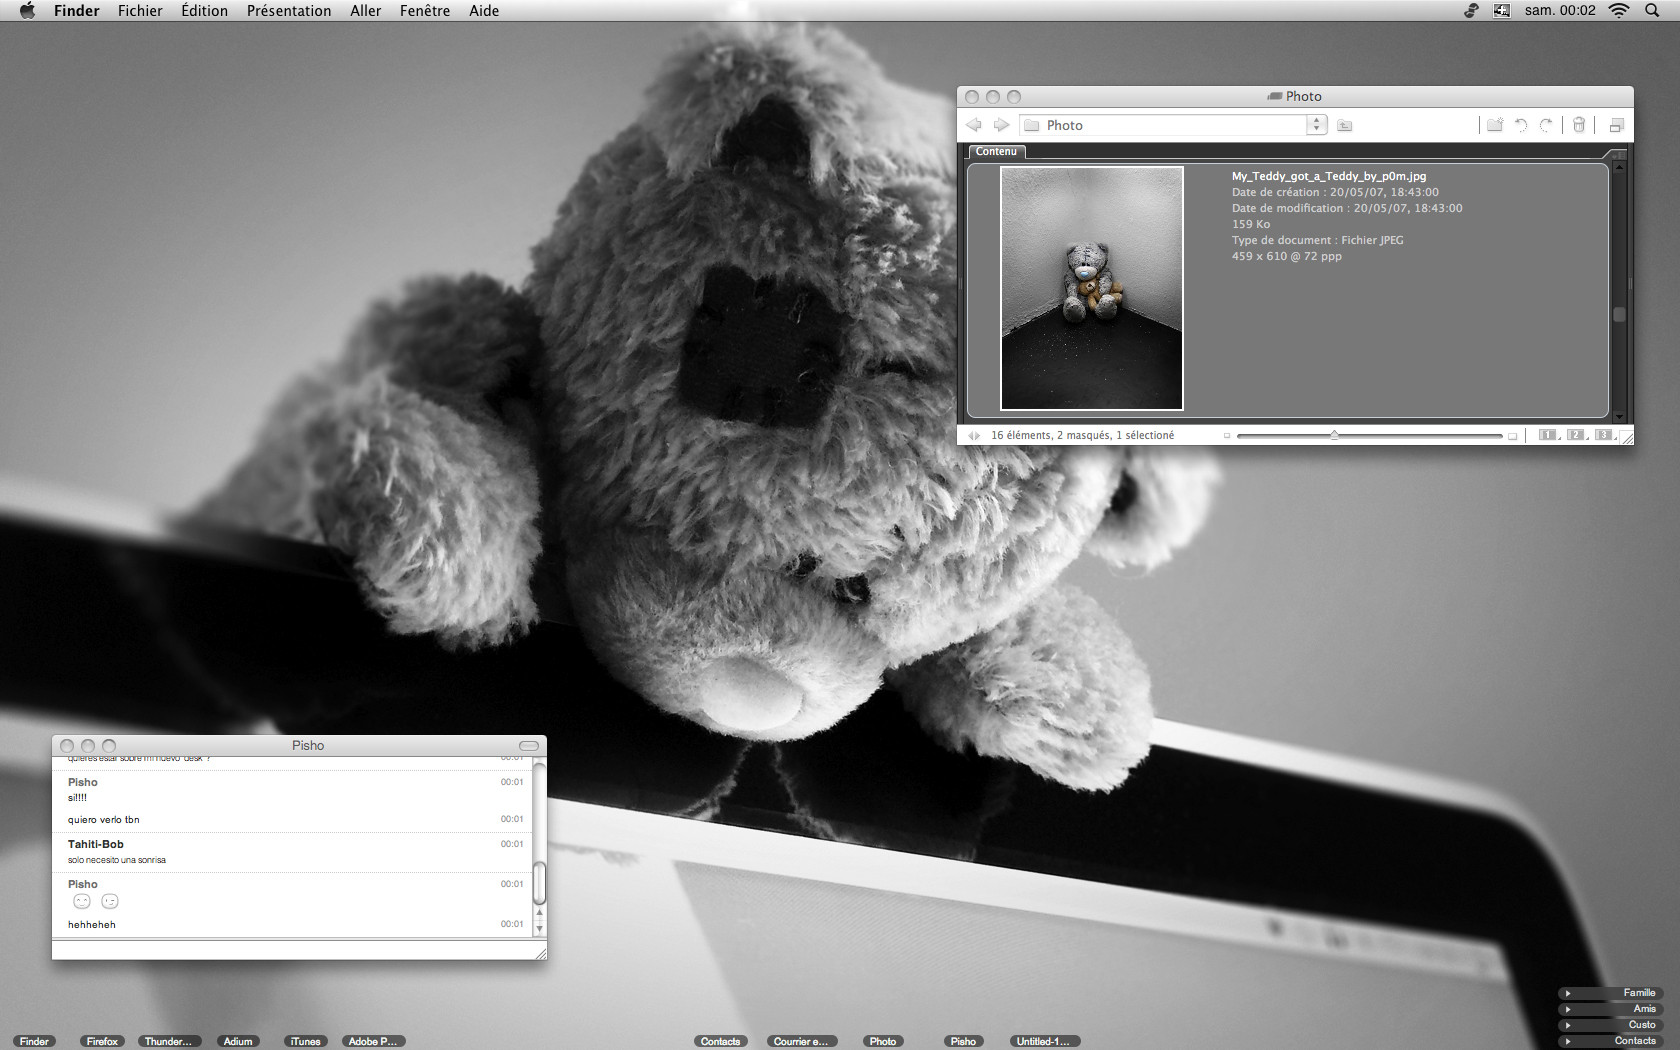Open Adobe P... from the bottom dock

[372, 1041]
